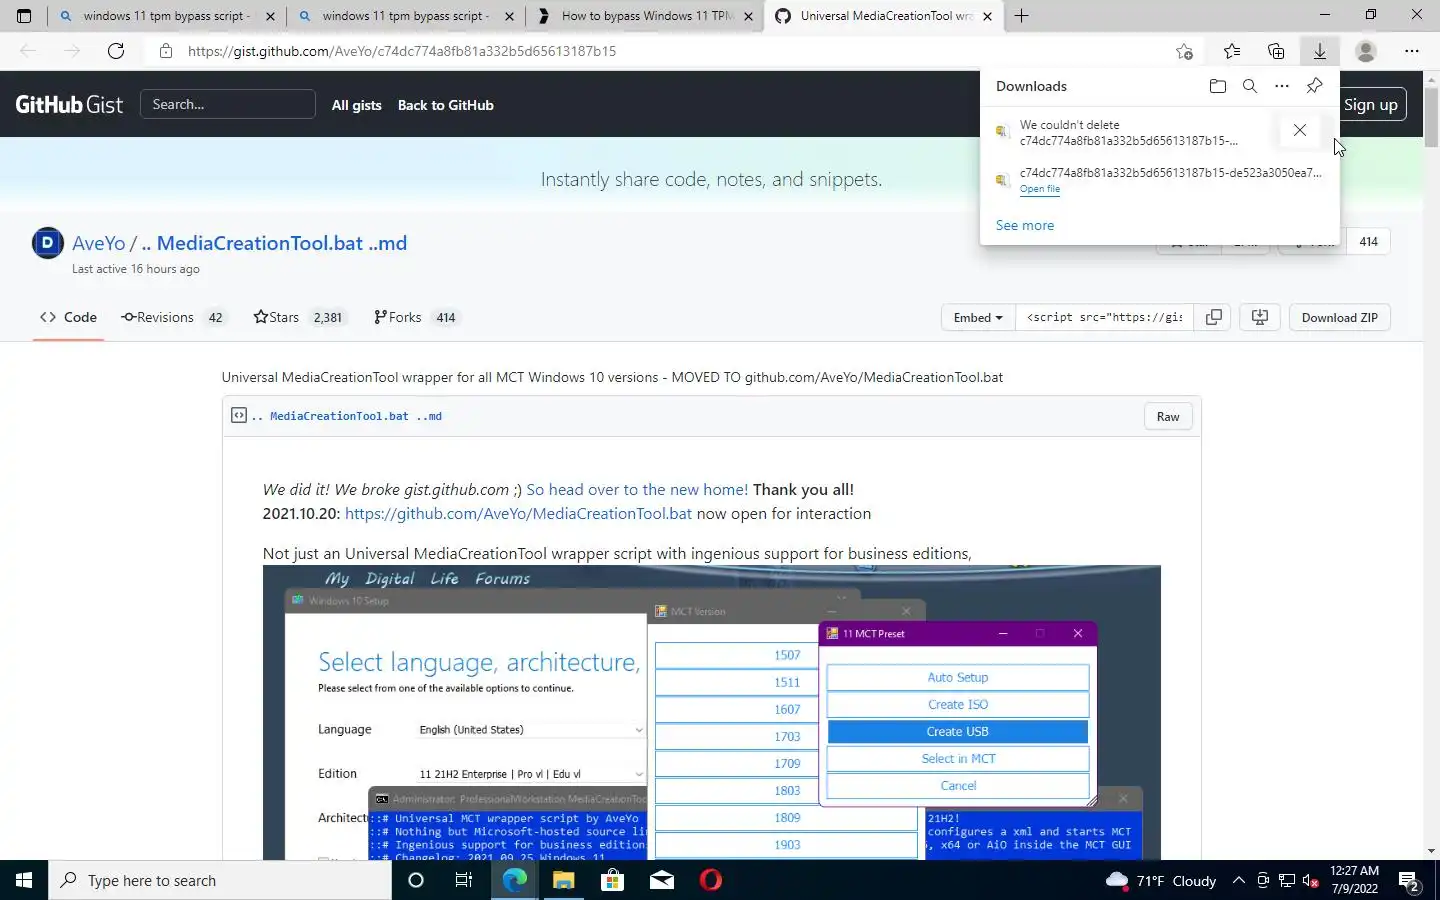Dismiss the 'We couldn't delete' download entry
The width and height of the screenshot is (1440, 900).
[1300, 130]
